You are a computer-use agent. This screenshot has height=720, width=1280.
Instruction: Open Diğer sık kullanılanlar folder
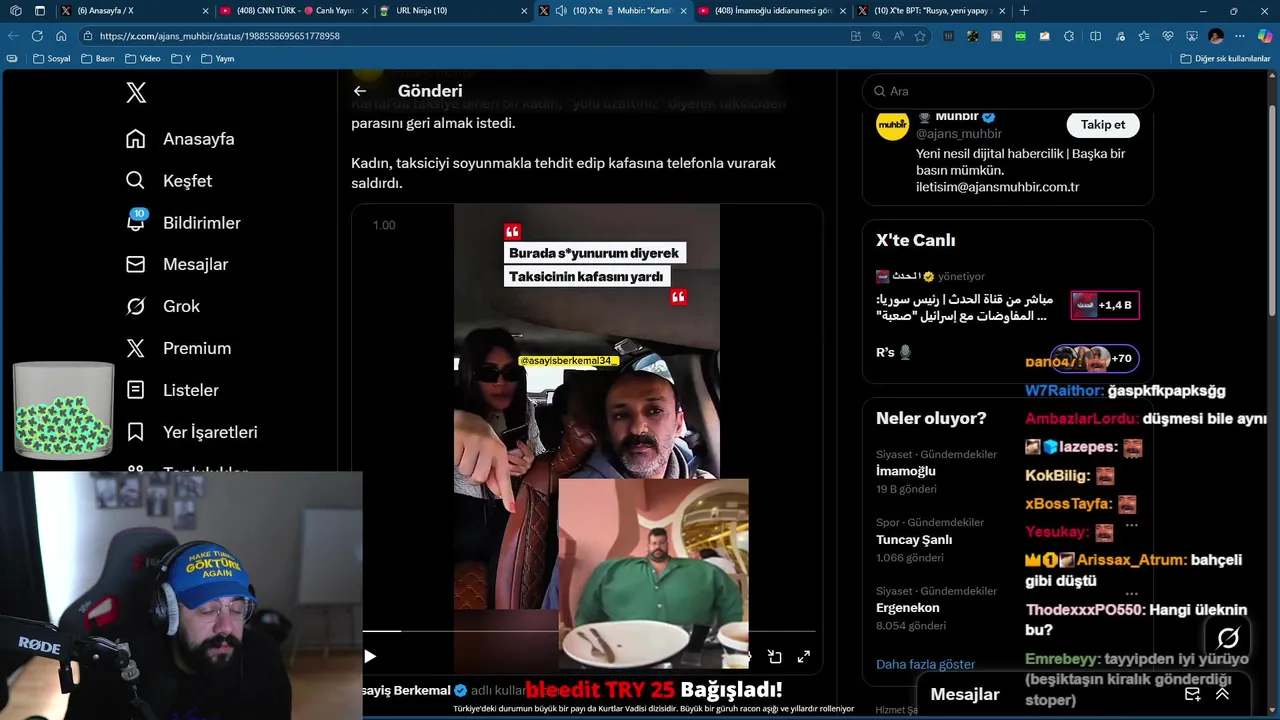point(1225,59)
